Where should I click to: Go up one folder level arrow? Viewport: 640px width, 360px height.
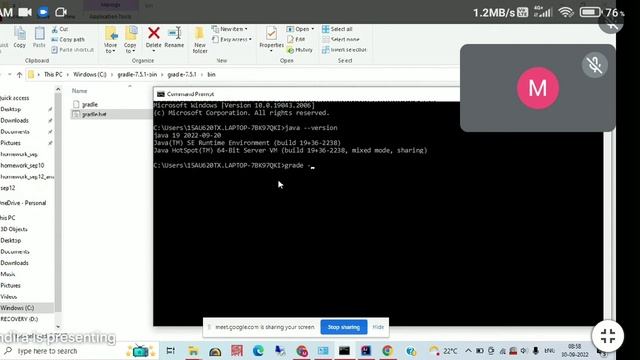[19, 75]
